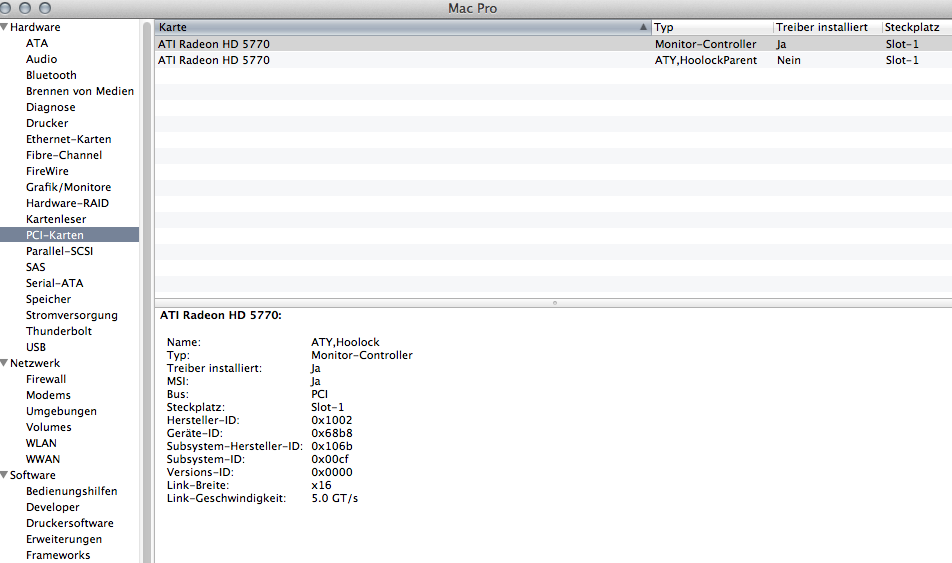Viewport: 952px width, 563px height.
Task: Click the Nein driver cell
Action: click(x=789, y=60)
